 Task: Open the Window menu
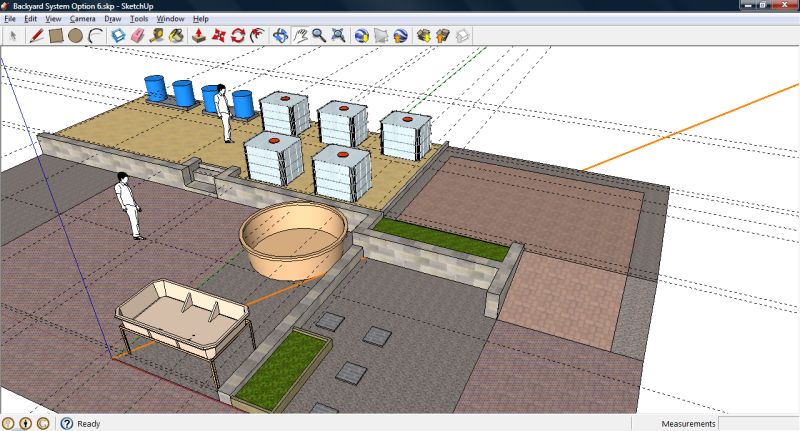coord(171,18)
